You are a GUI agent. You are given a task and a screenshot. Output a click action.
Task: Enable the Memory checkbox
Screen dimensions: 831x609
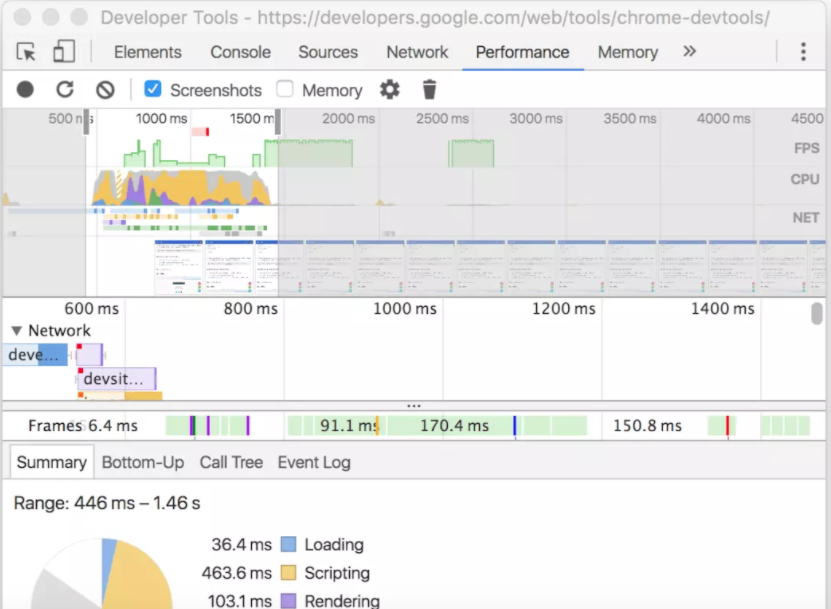285,89
